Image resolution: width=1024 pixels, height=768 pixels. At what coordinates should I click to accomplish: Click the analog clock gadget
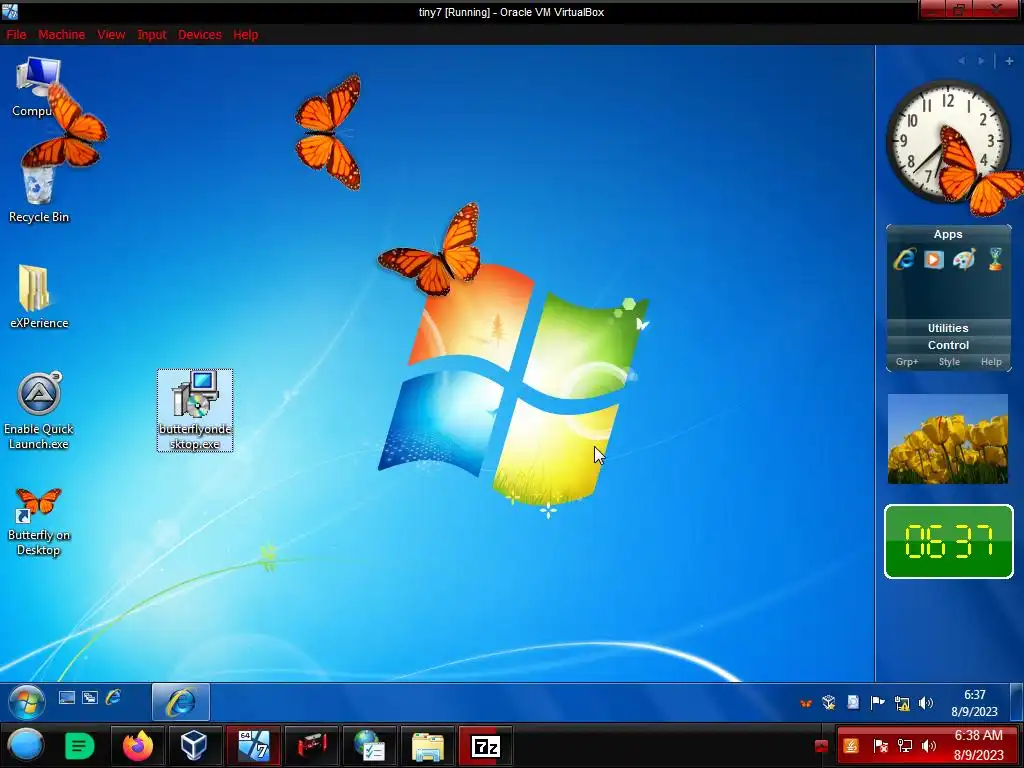pos(948,140)
